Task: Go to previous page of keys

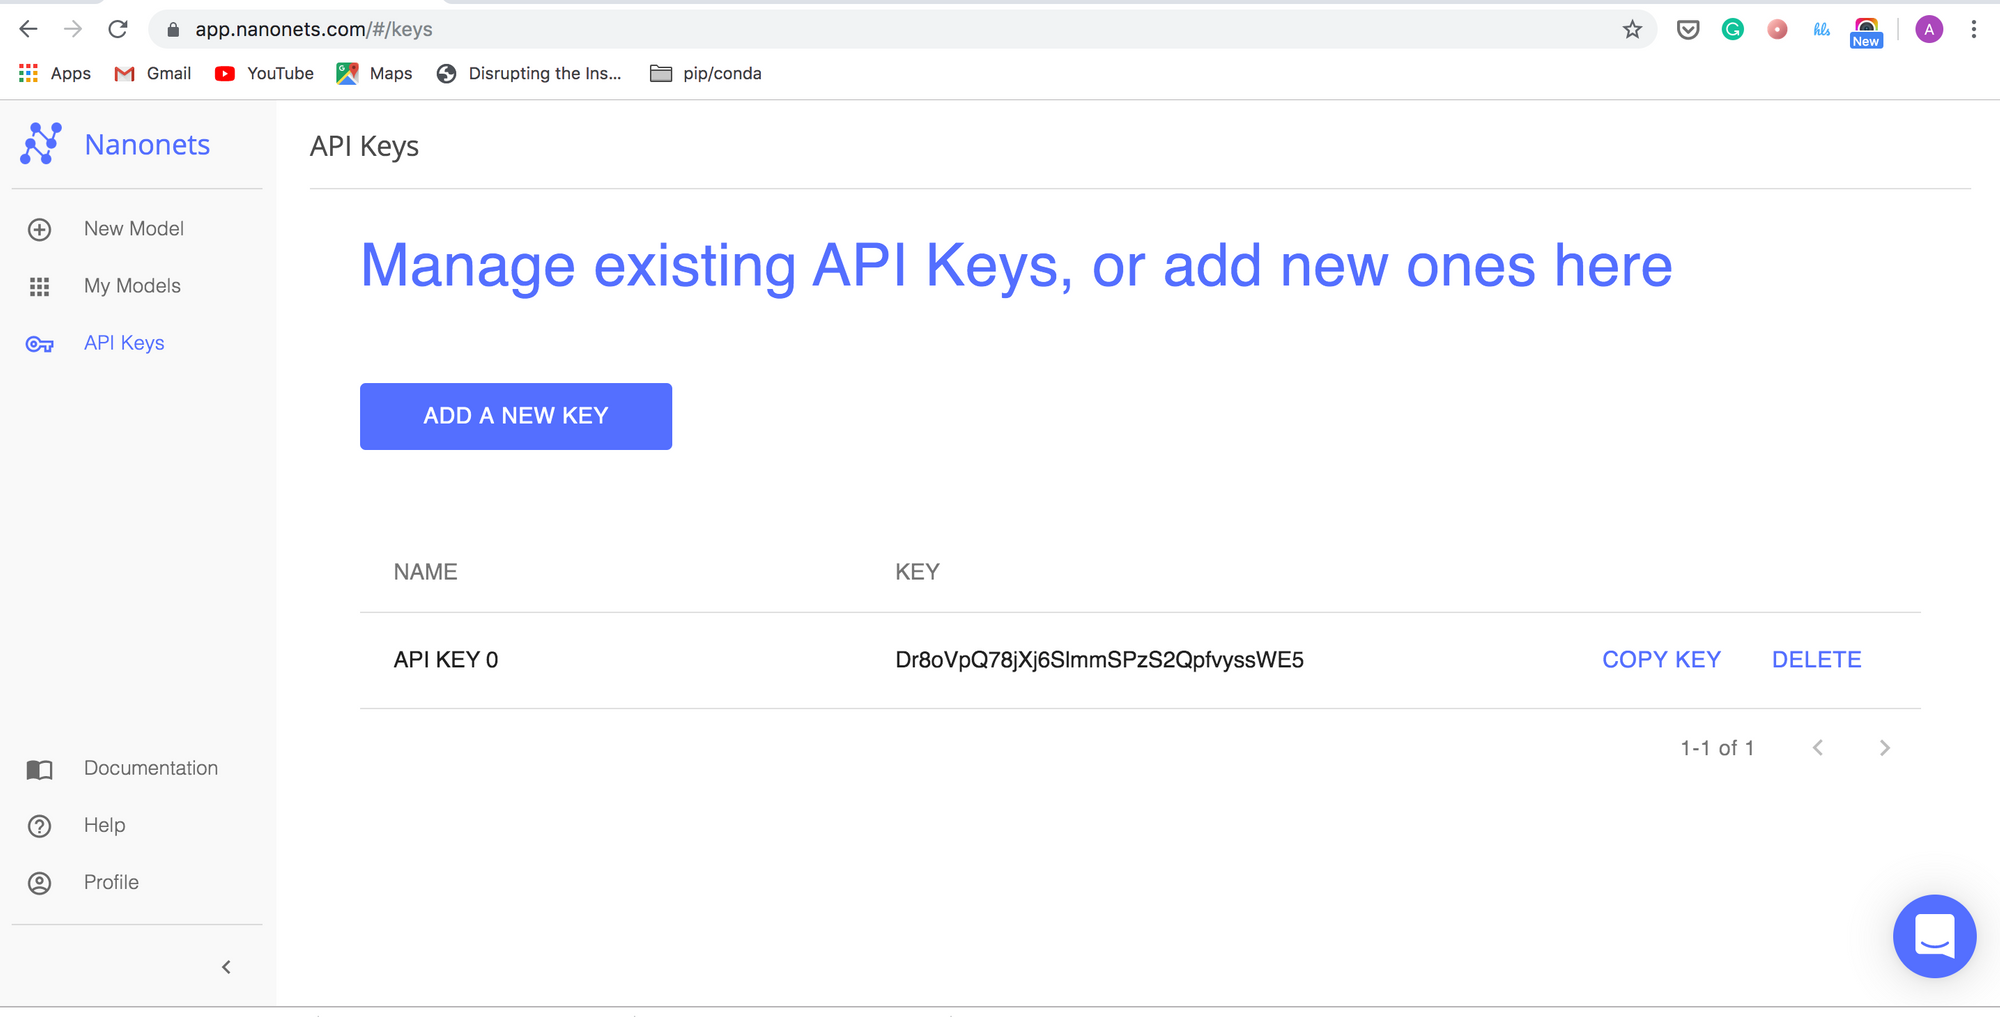Action: point(1818,748)
